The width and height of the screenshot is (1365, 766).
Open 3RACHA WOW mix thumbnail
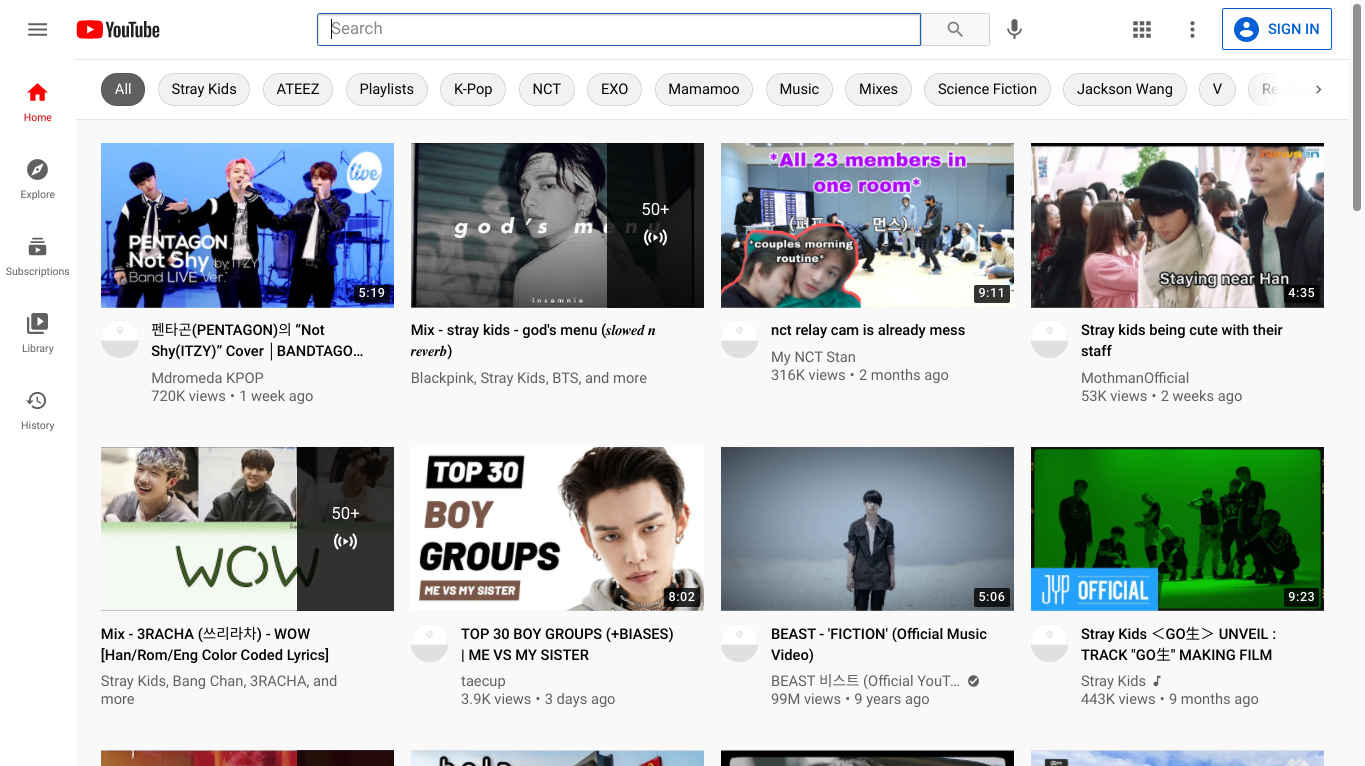pos(247,529)
